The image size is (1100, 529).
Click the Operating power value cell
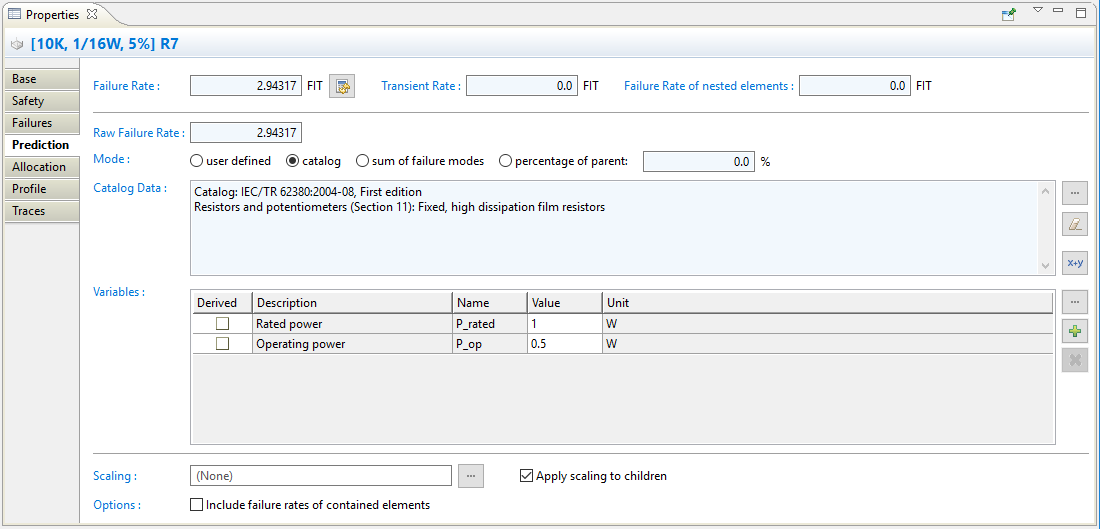coord(564,344)
